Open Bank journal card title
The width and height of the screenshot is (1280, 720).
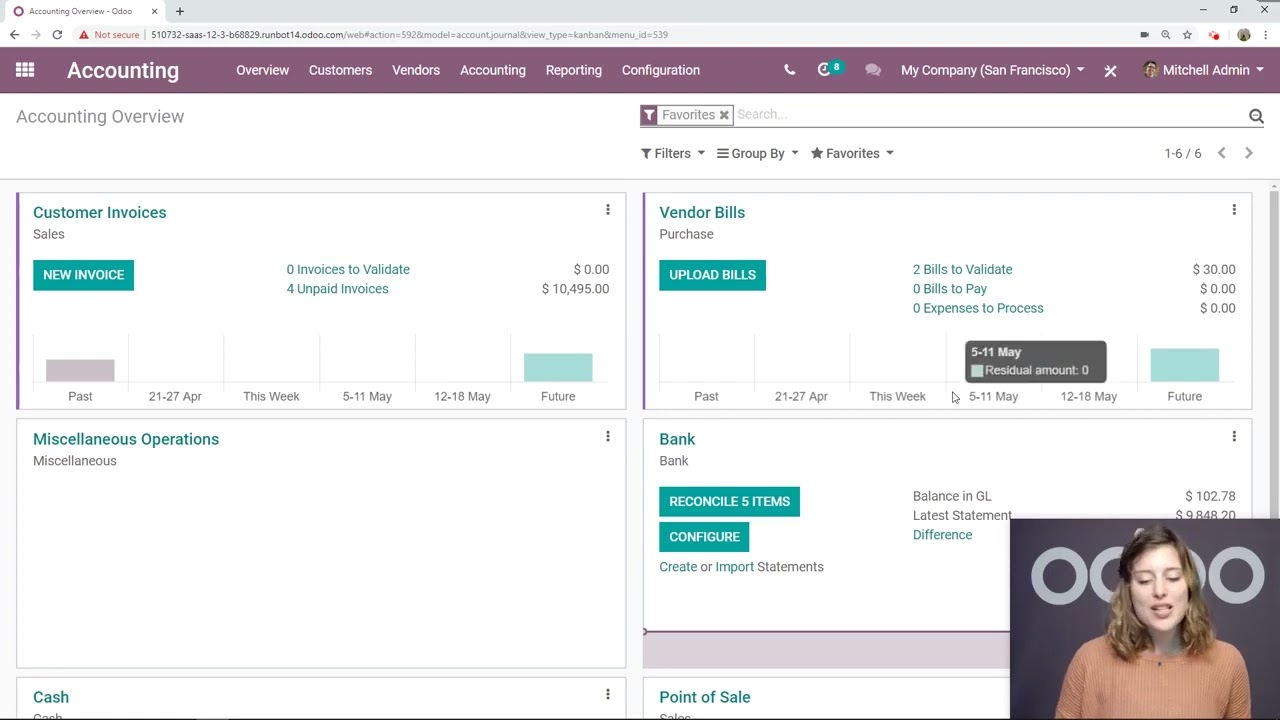(x=677, y=439)
